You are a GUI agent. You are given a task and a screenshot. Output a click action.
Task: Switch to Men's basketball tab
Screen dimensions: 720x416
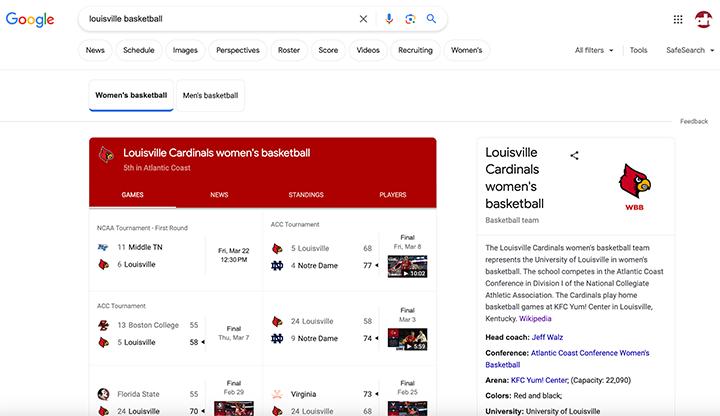pos(210,96)
